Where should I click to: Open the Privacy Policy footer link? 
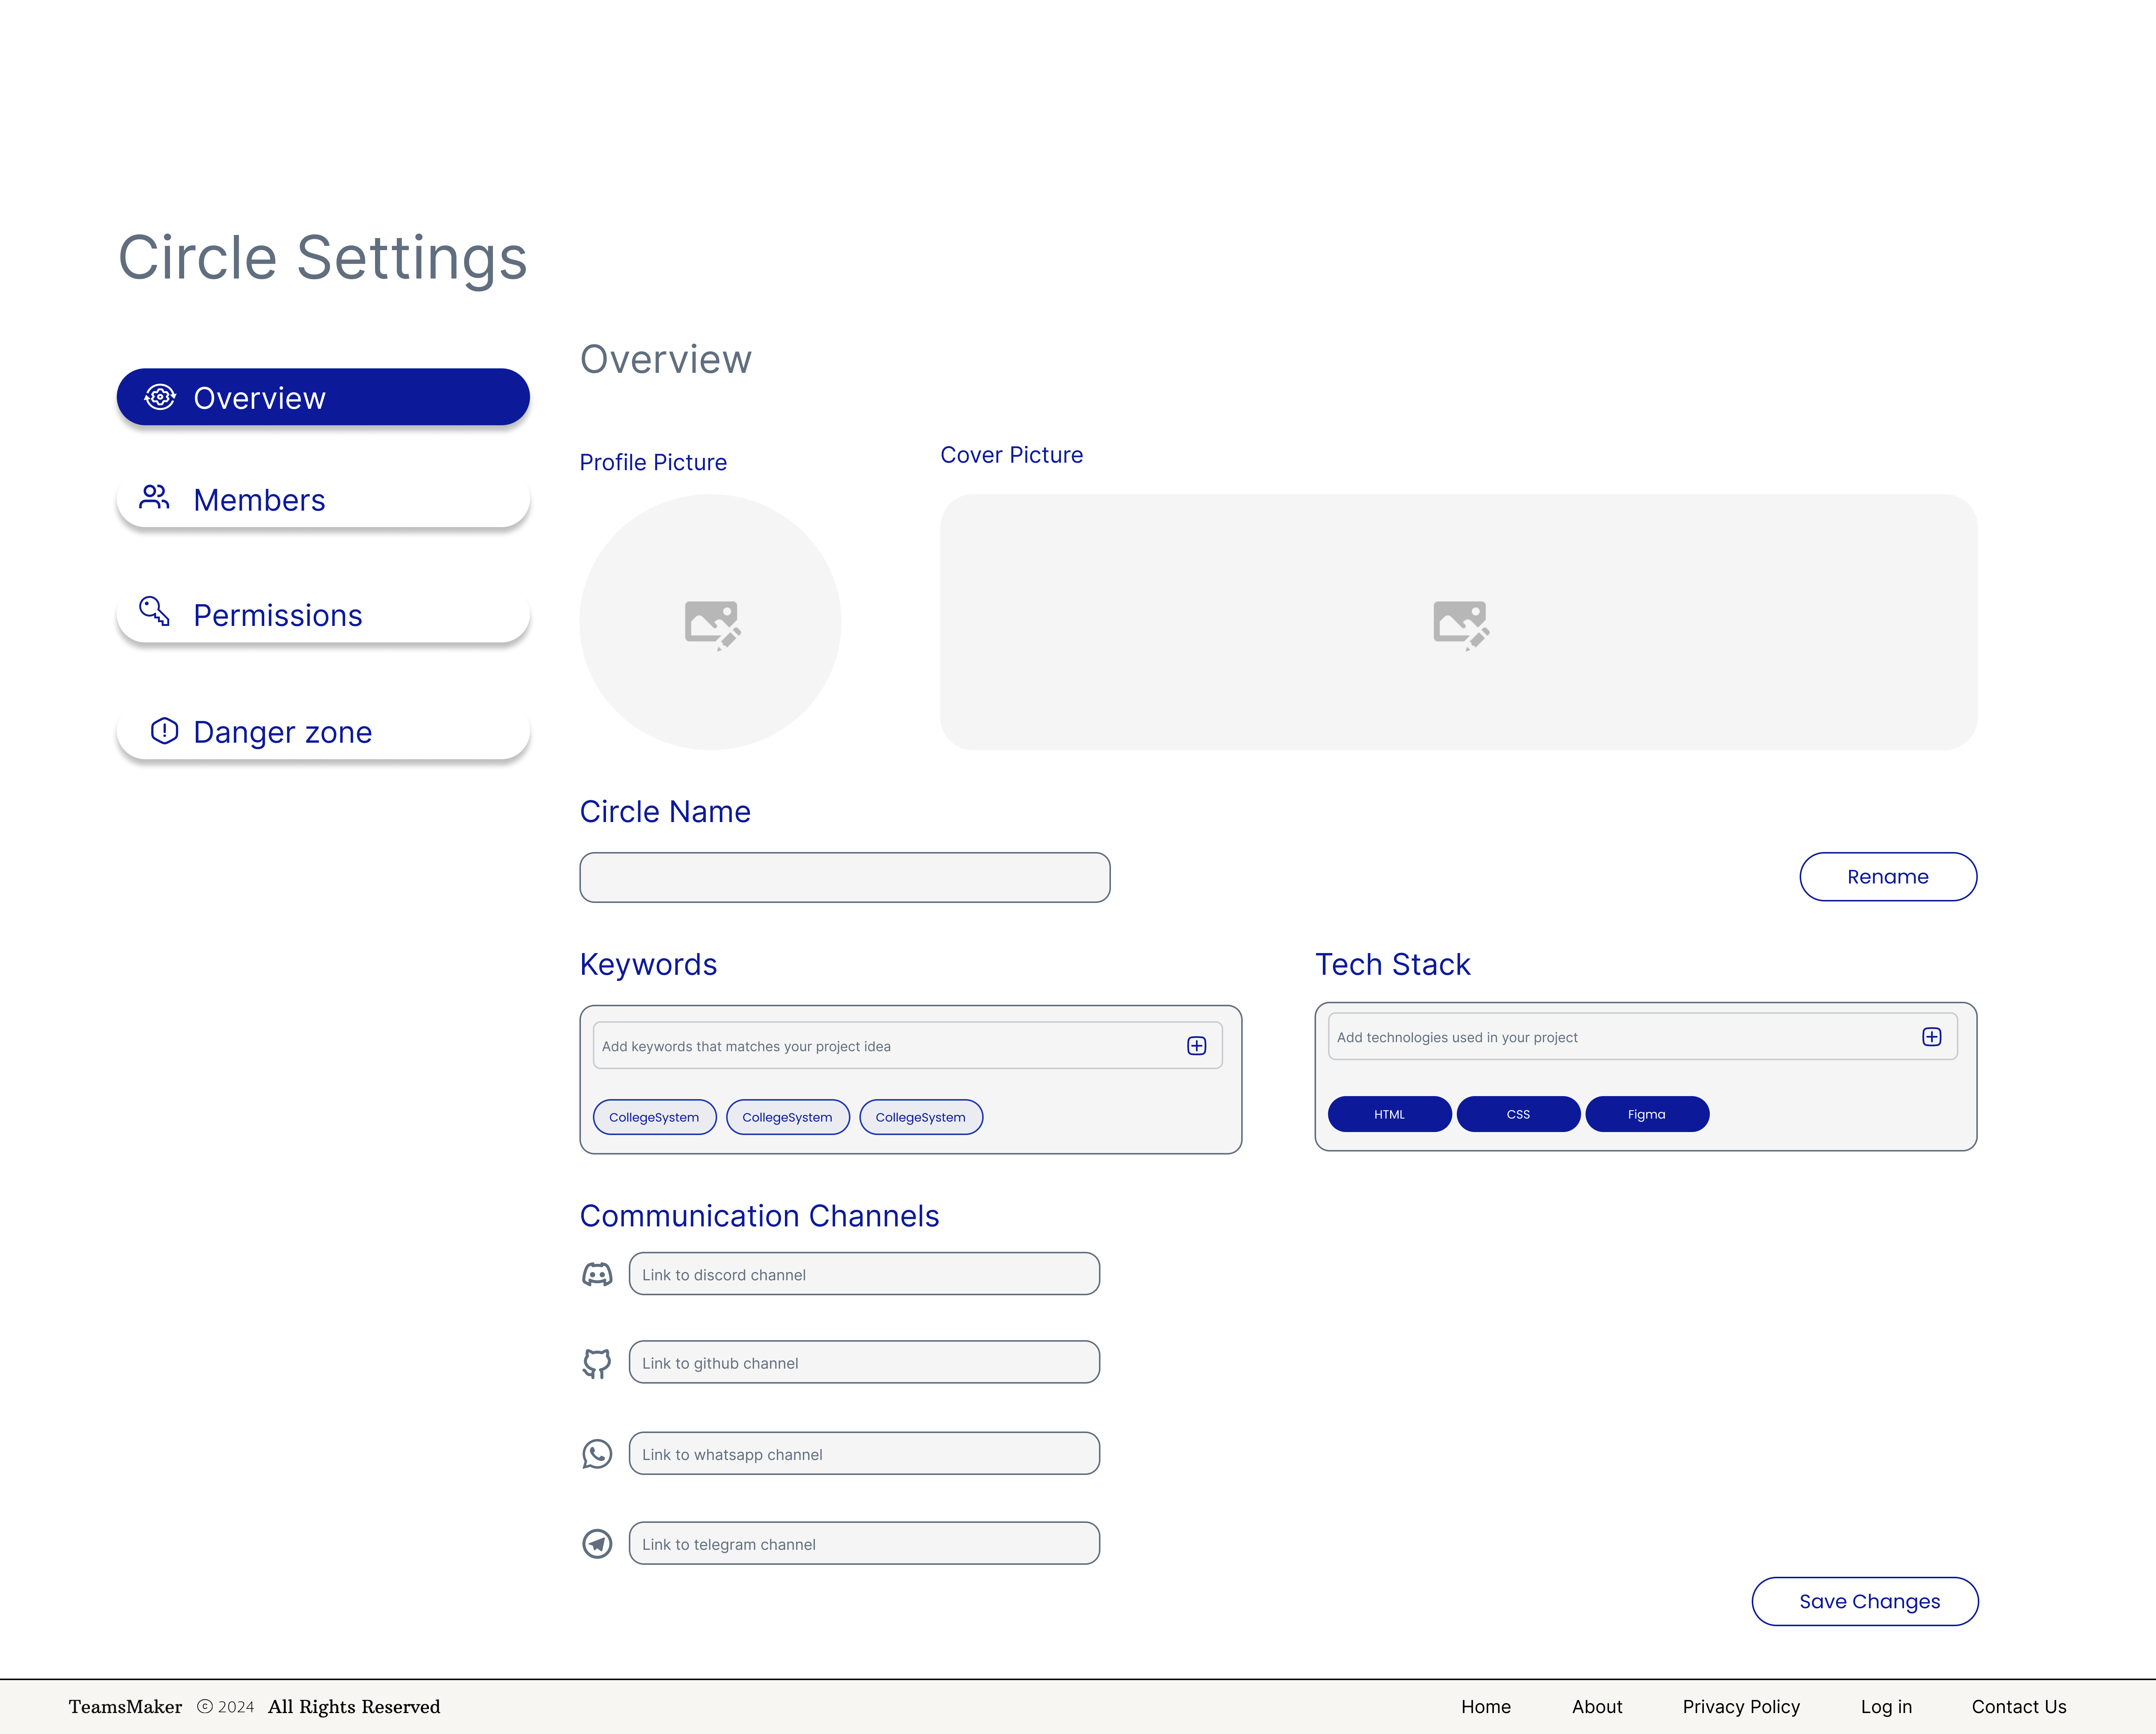[1740, 1706]
